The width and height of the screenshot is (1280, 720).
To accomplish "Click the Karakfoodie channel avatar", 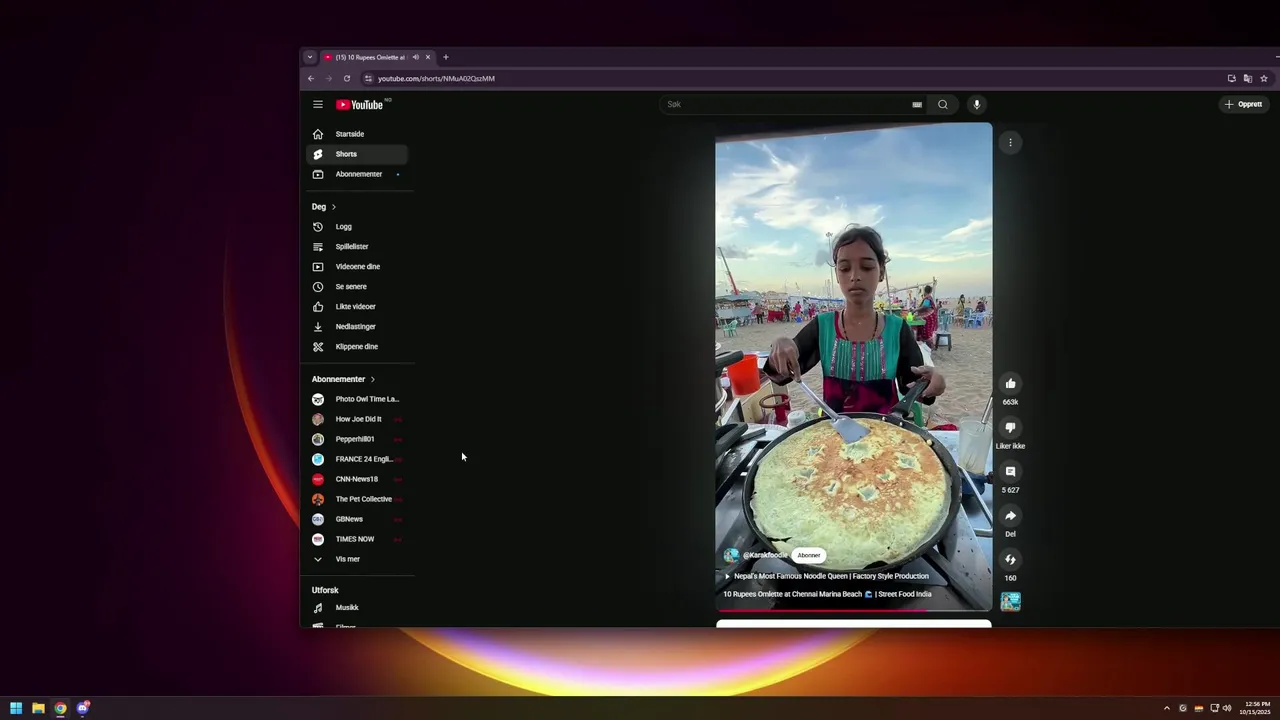I will pyautogui.click(x=731, y=555).
